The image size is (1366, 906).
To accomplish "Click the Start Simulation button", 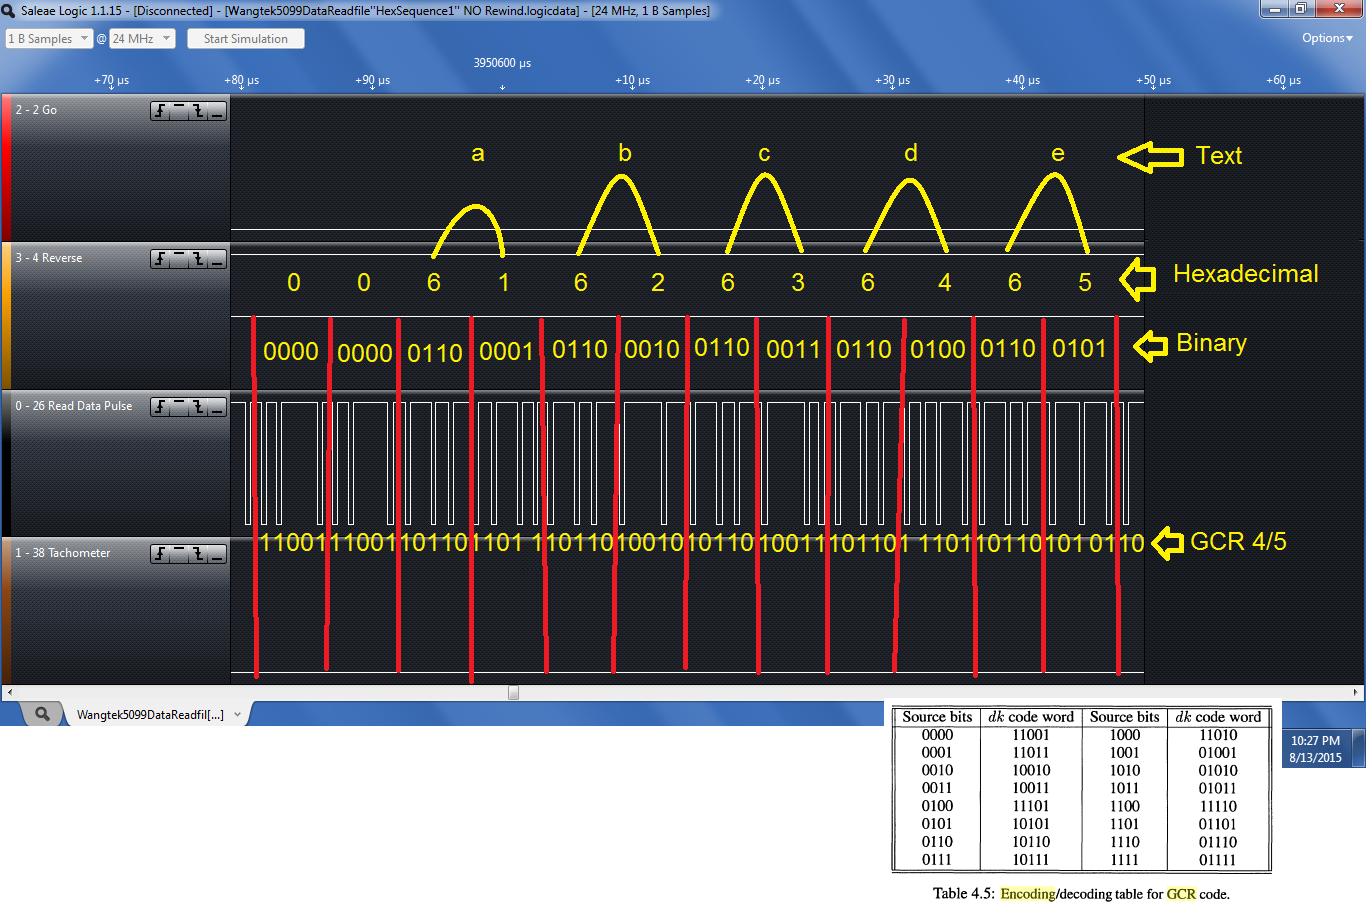I will point(245,39).
